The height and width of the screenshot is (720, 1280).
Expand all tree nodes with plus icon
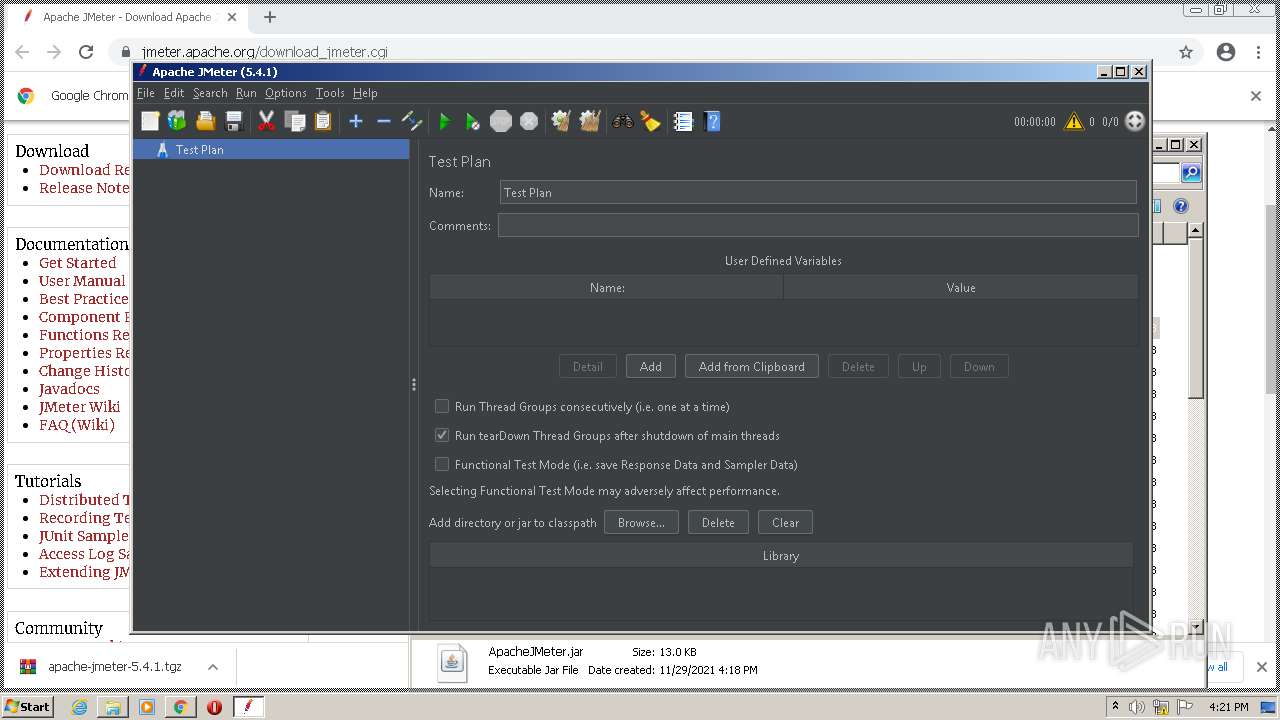pyautogui.click(x=355, y=121)
